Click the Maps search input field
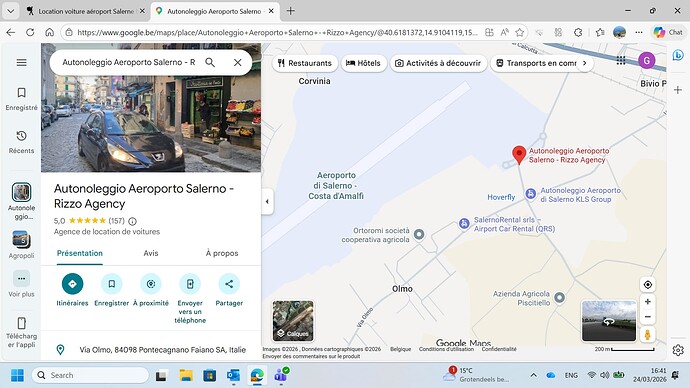690x388 pixels. (129, 62)
